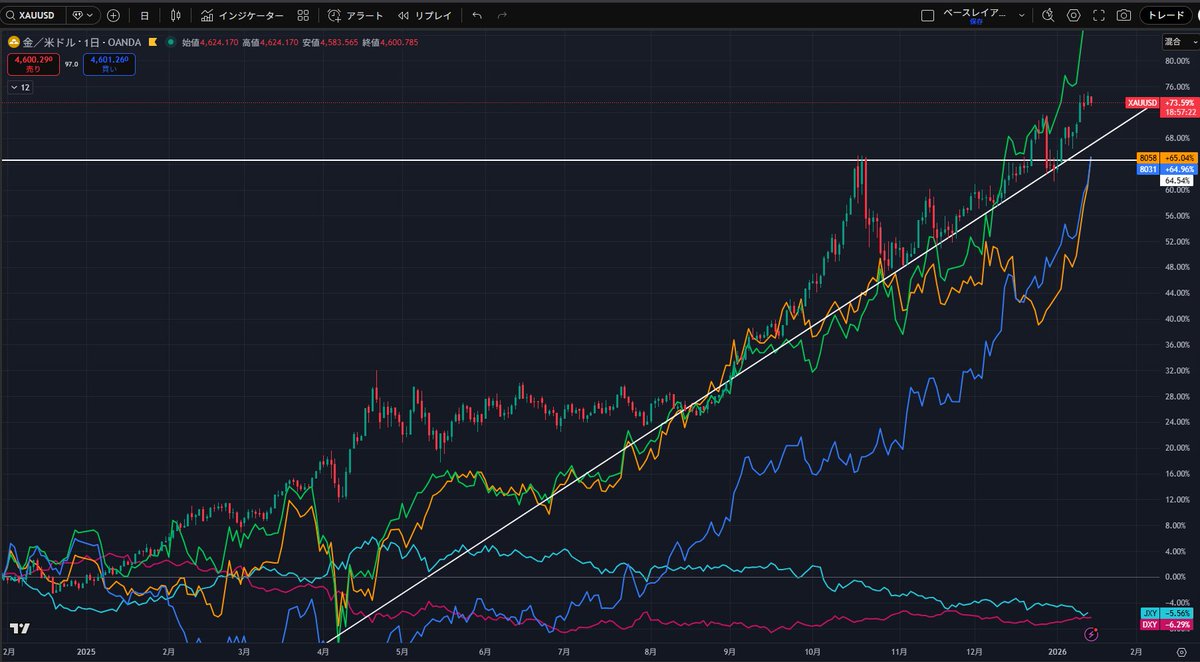The height and width of the screenshot is (662, 1200).
Task: Click the gold symbol logo in legend
Action: pyautogui.click(x=13, y=42)
